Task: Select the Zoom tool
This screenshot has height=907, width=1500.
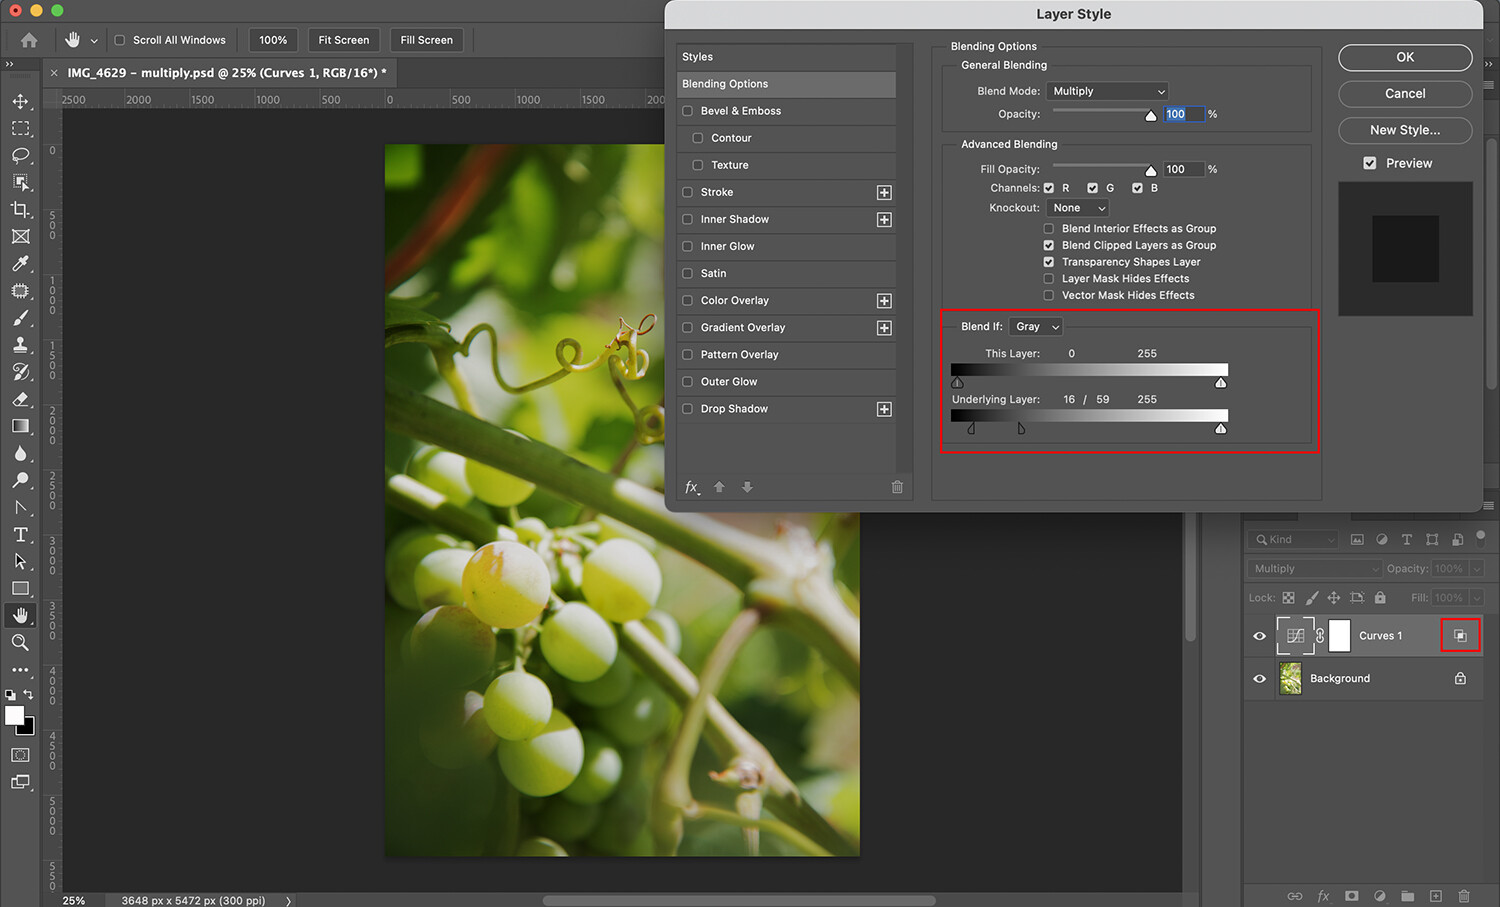Action: coord(20,643)
